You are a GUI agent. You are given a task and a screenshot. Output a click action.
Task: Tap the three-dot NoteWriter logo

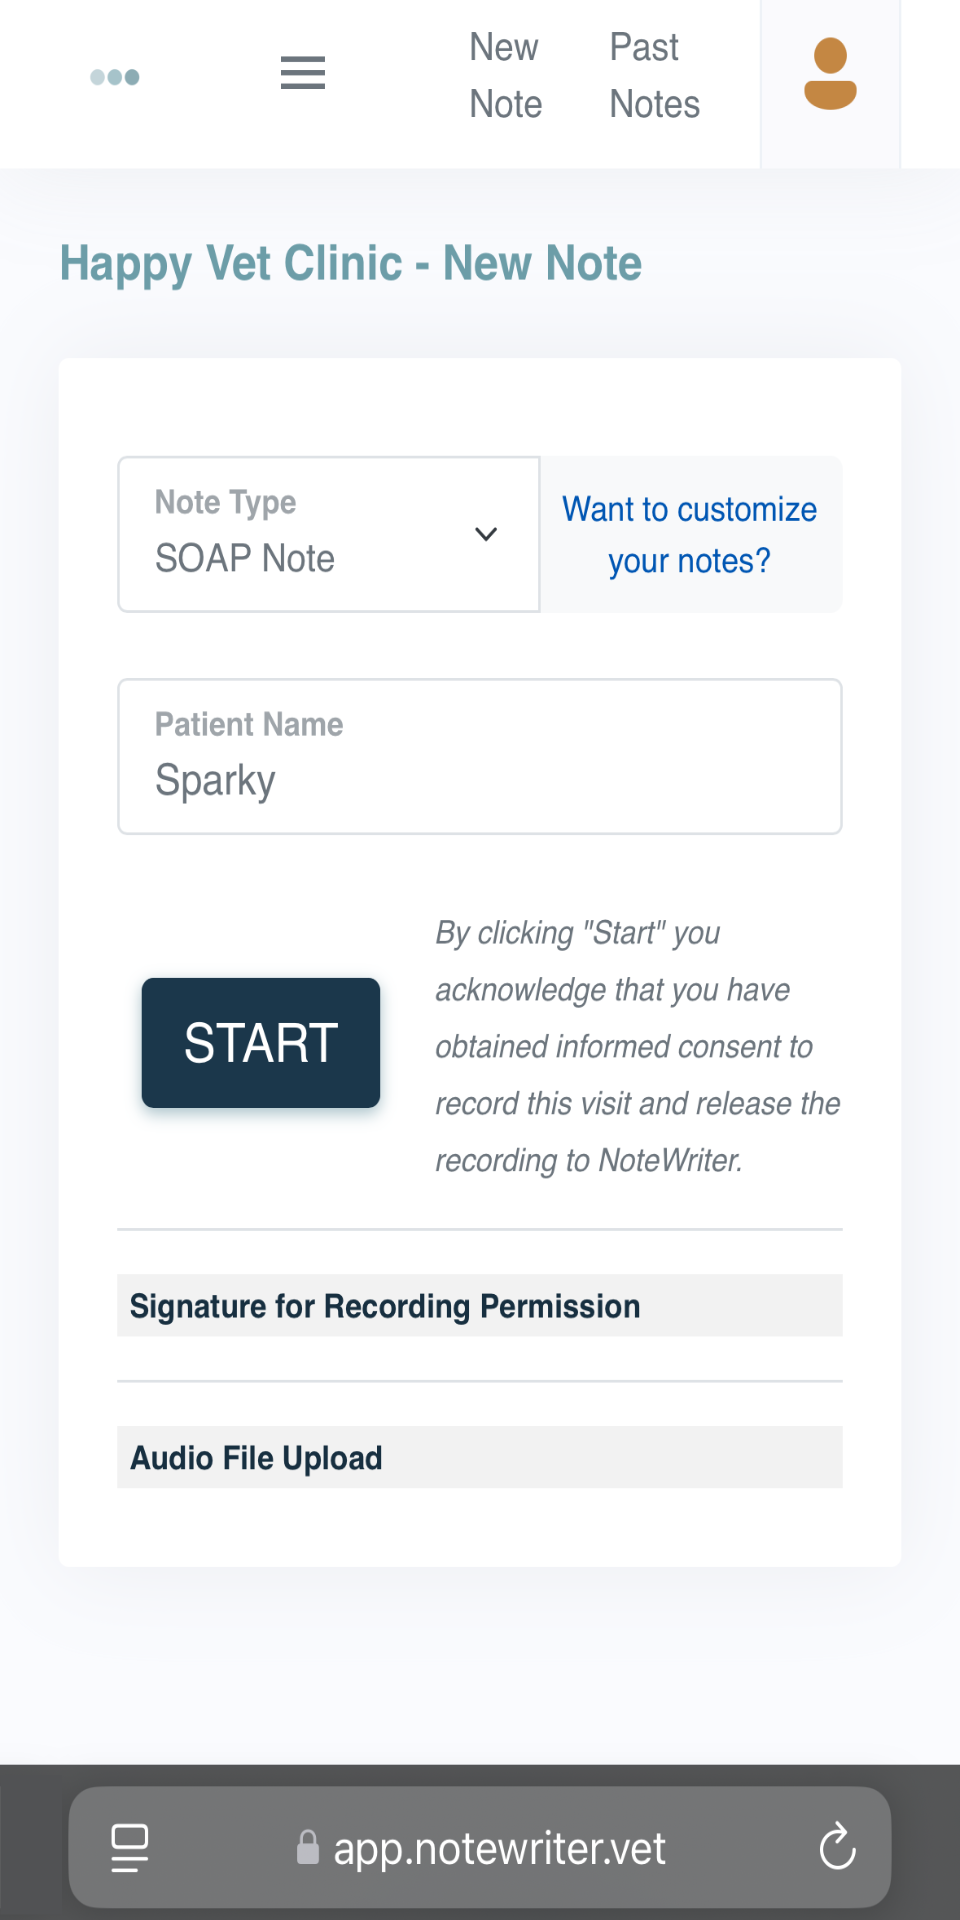click(115, 77)
